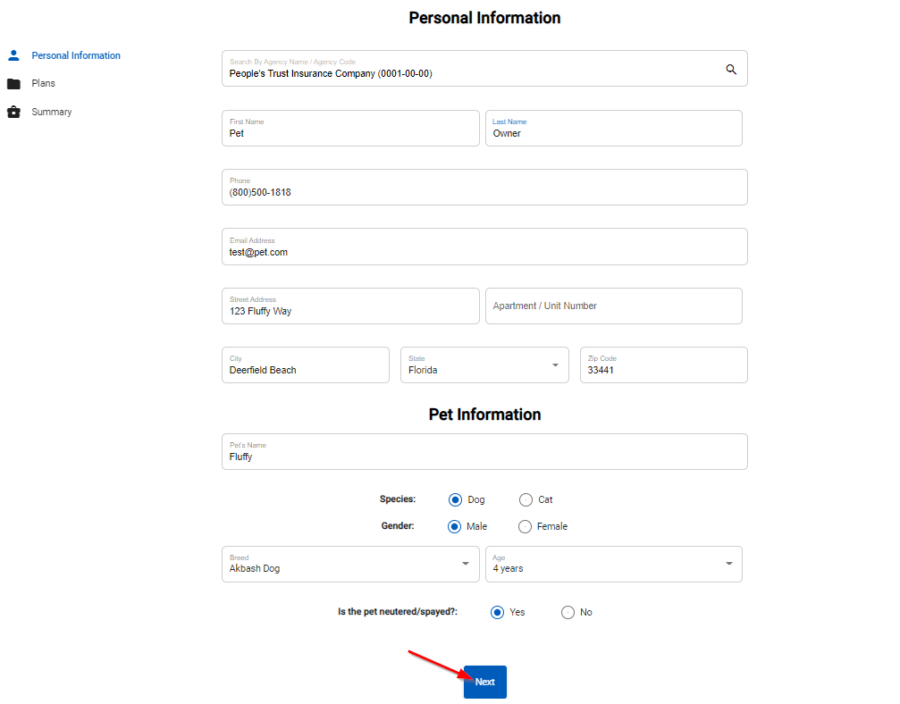This screenshot has width=900, height=704.
Task: Click the Next button
Action: 484,681
